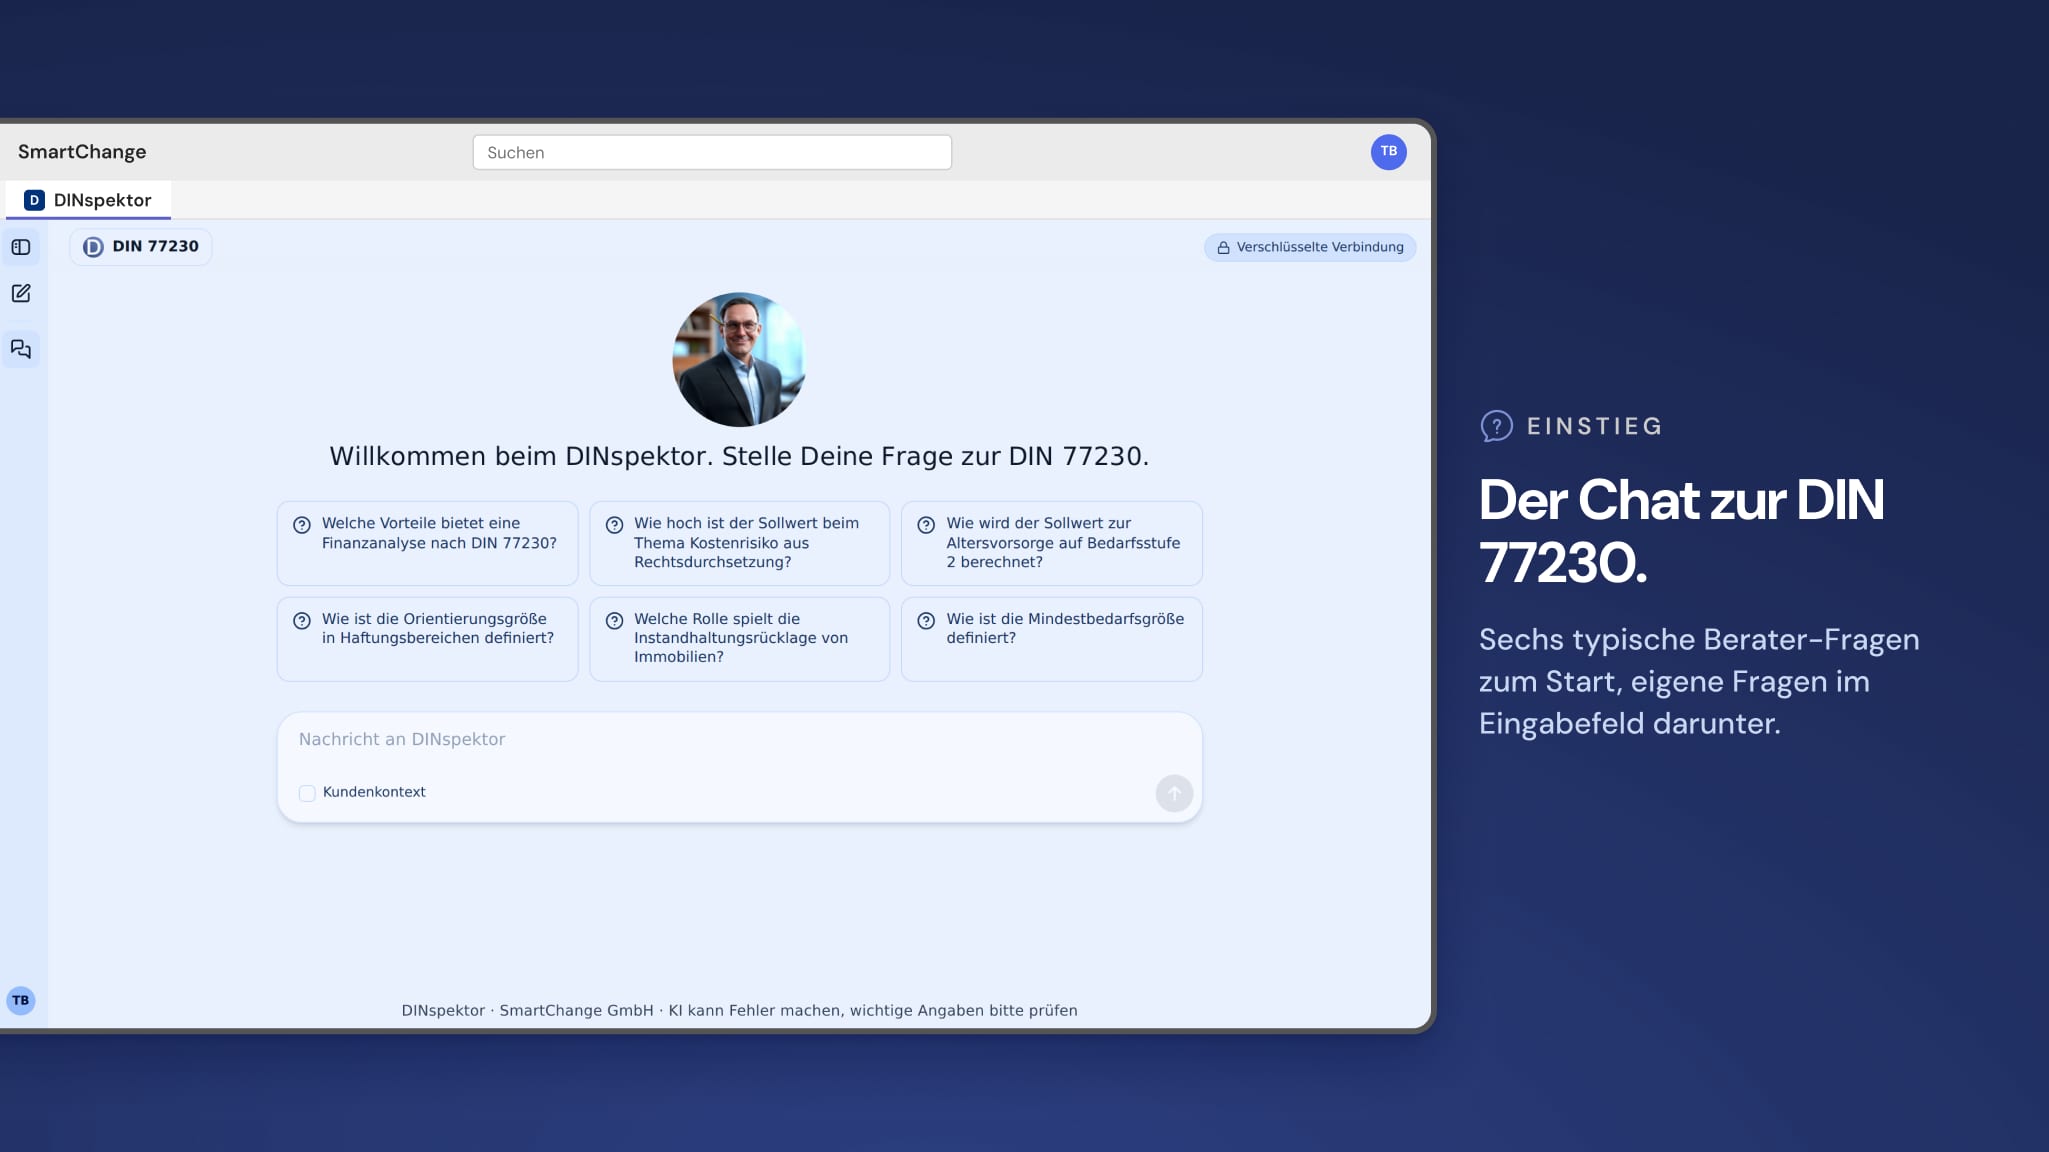
Task: Click the Verschlüsselte Verbindung badge
Action: [1310, 247]
